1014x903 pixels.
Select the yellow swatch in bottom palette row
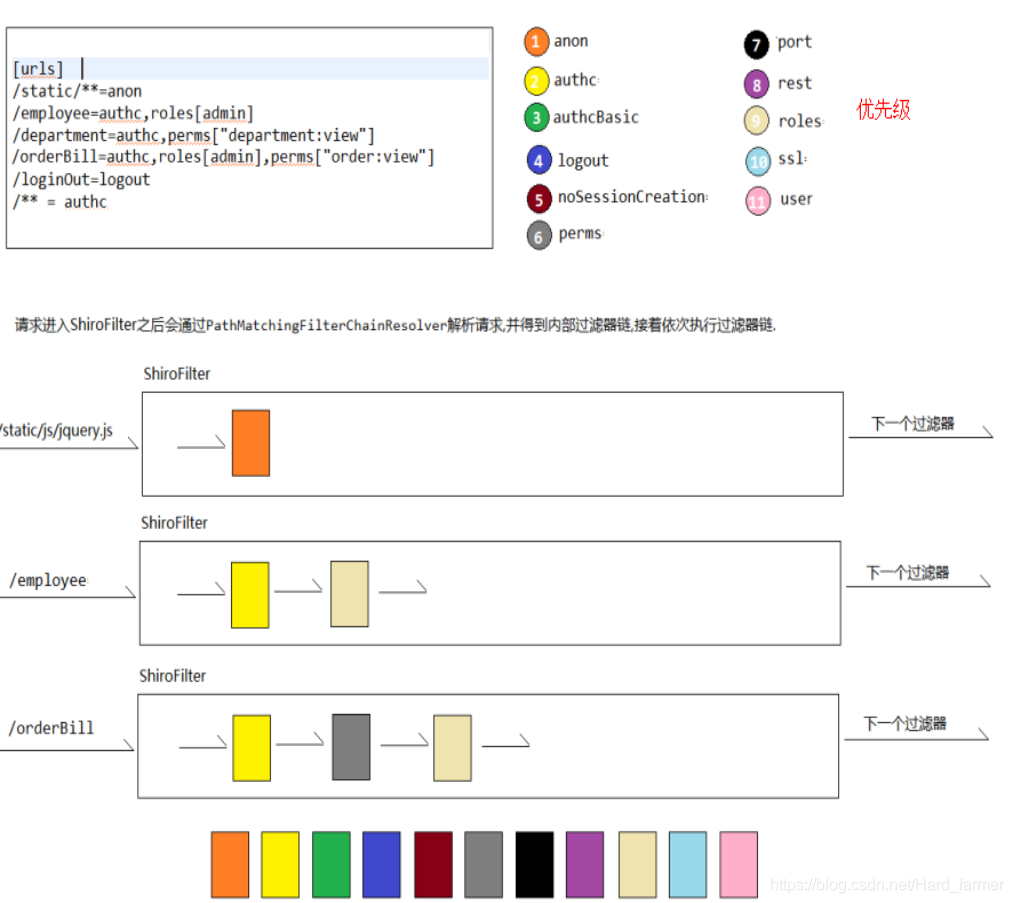(x=280, y=864)
